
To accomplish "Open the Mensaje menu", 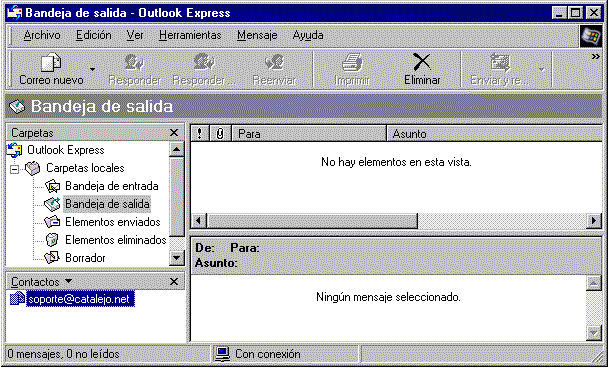I will tap(257, 35).
